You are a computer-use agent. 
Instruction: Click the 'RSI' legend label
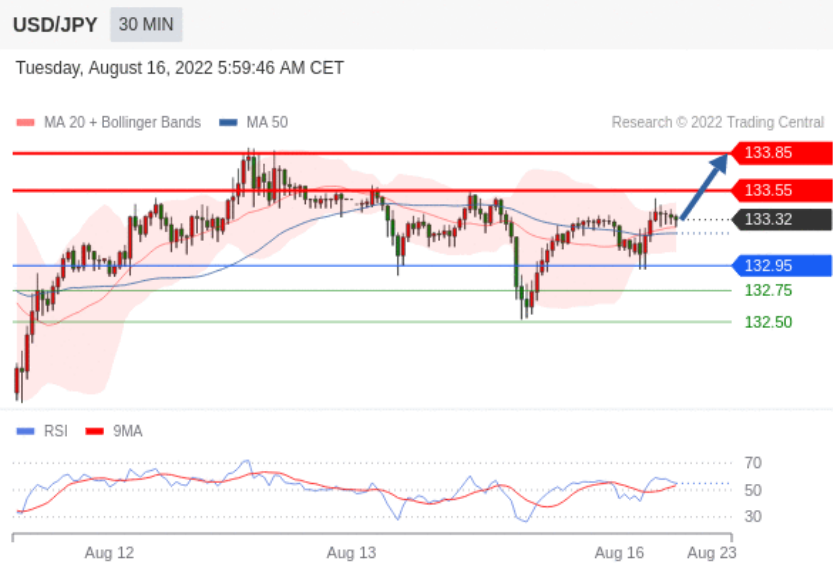tap(56, 431)
